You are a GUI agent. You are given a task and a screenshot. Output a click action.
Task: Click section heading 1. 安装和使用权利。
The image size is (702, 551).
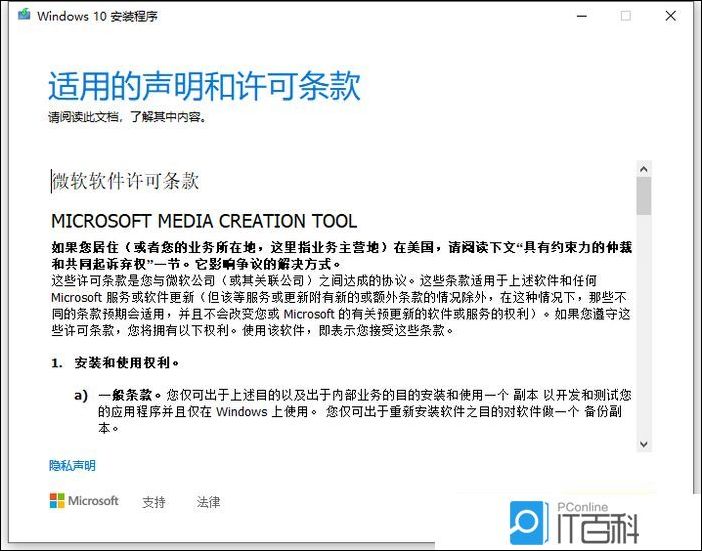[x=115, y=363]
